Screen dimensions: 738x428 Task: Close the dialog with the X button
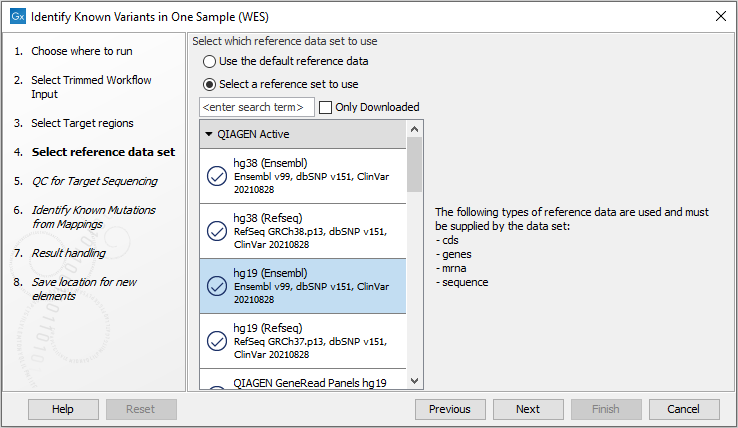pyautogui.click(x=721, y=16)
